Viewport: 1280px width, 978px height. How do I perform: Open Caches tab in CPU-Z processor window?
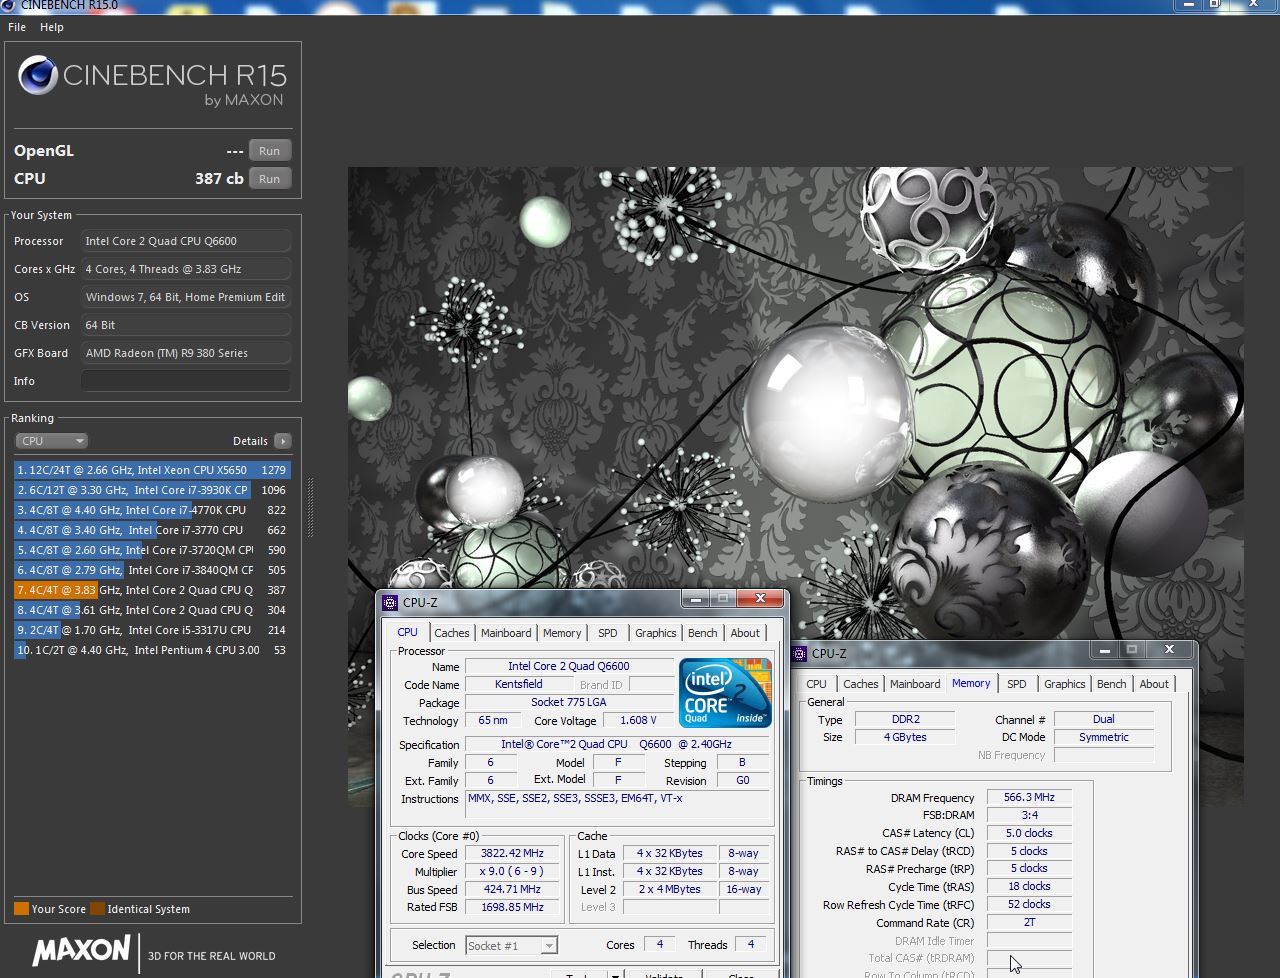[452, 633]
